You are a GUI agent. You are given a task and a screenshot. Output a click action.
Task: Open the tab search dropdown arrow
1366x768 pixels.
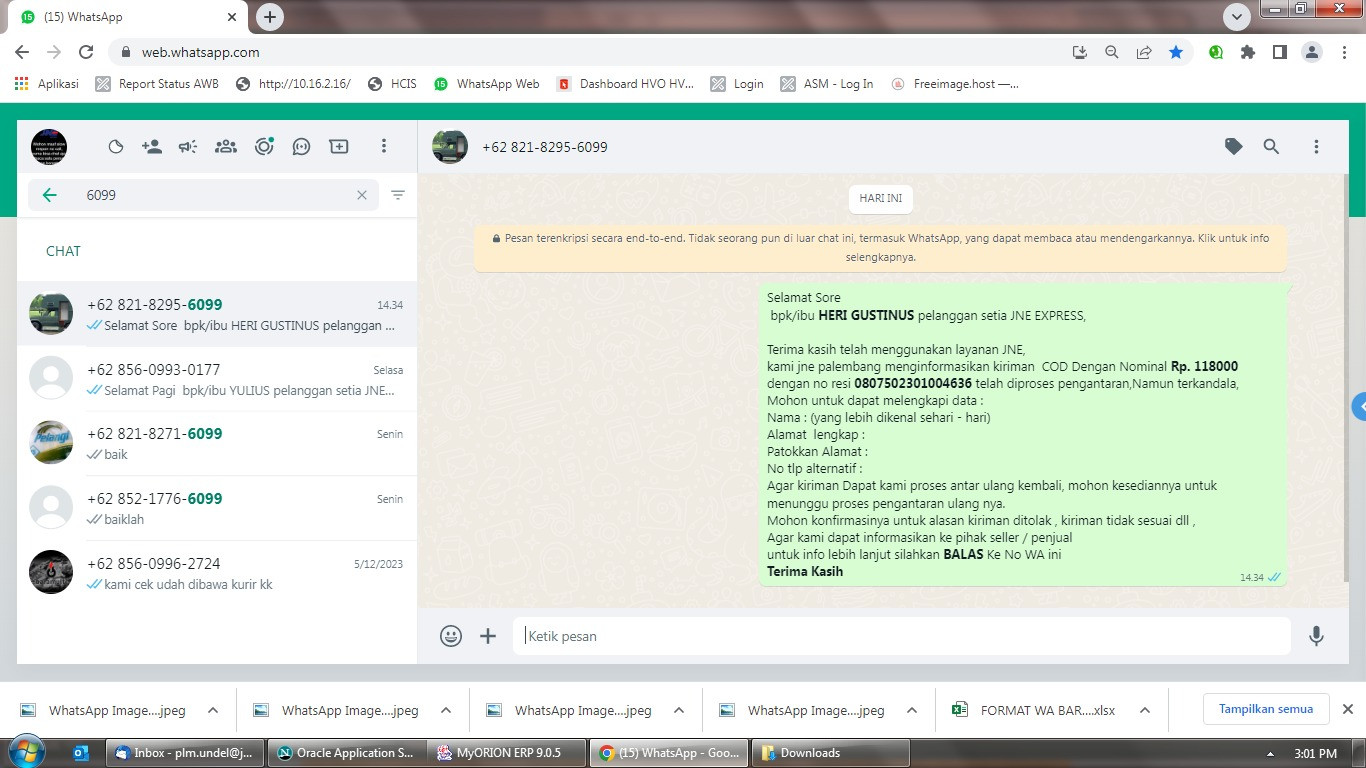tap(1237, 17)
